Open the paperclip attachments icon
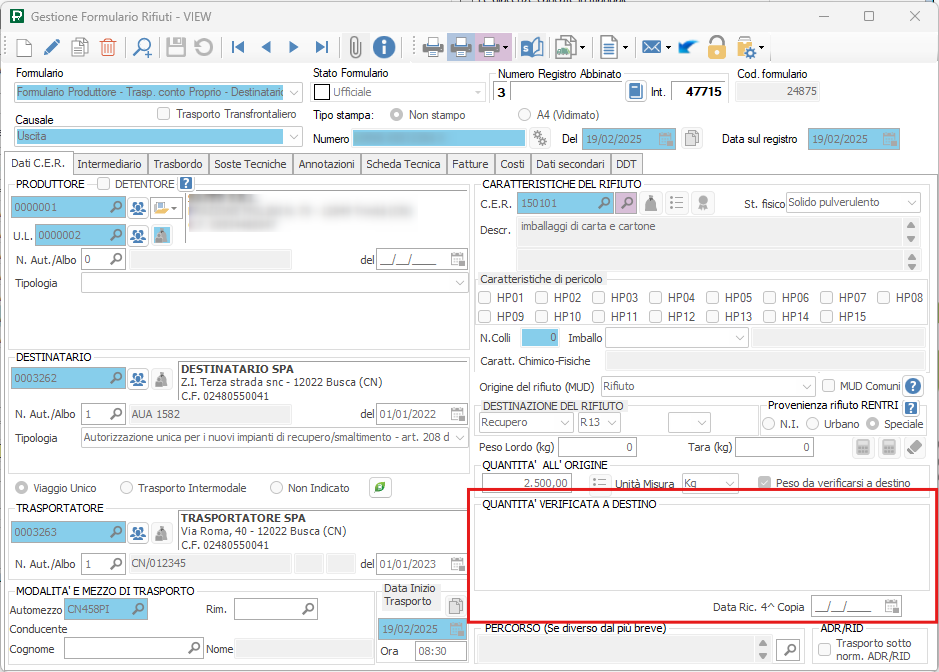Viewport: 939px width, 672px height. click(354, 47)
